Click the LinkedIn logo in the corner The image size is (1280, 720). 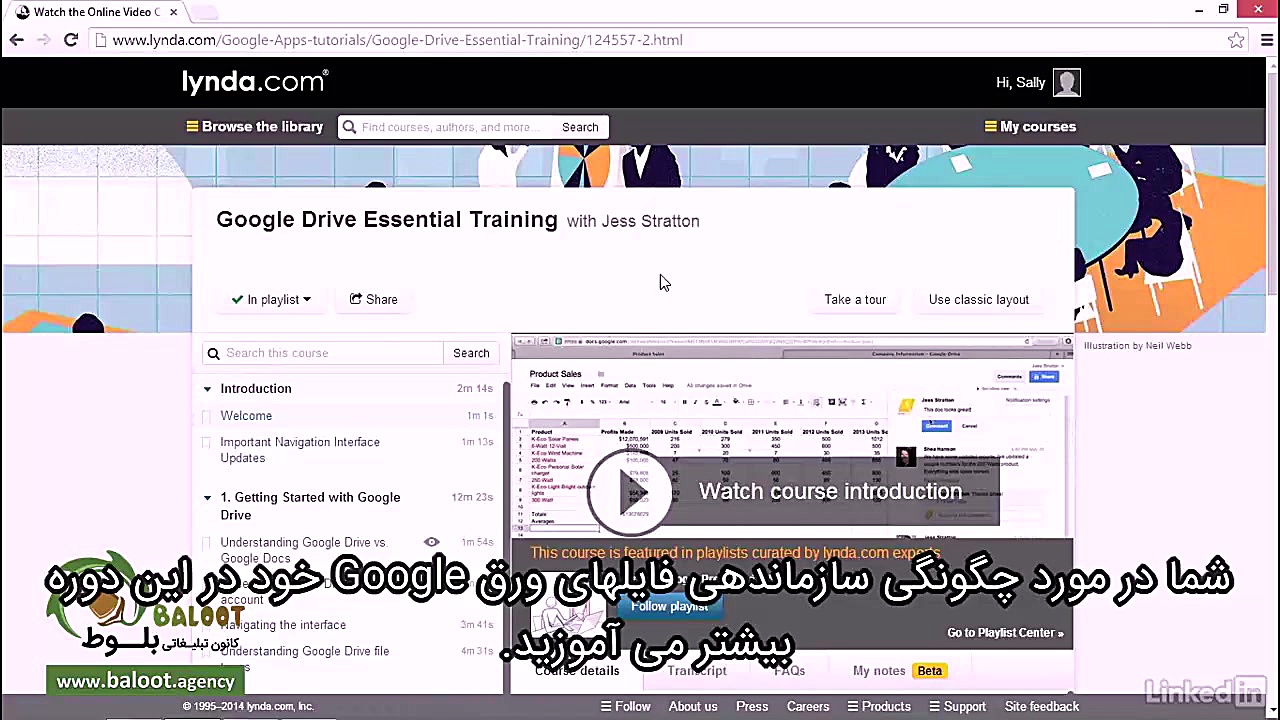pos(1205,690)
